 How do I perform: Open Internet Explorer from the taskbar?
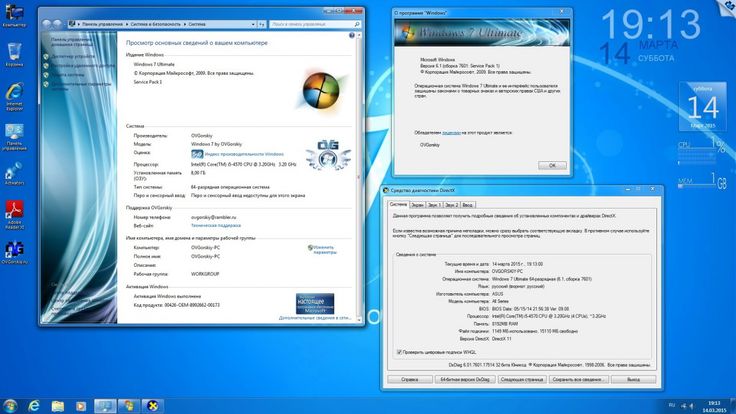tap(34, 406)
